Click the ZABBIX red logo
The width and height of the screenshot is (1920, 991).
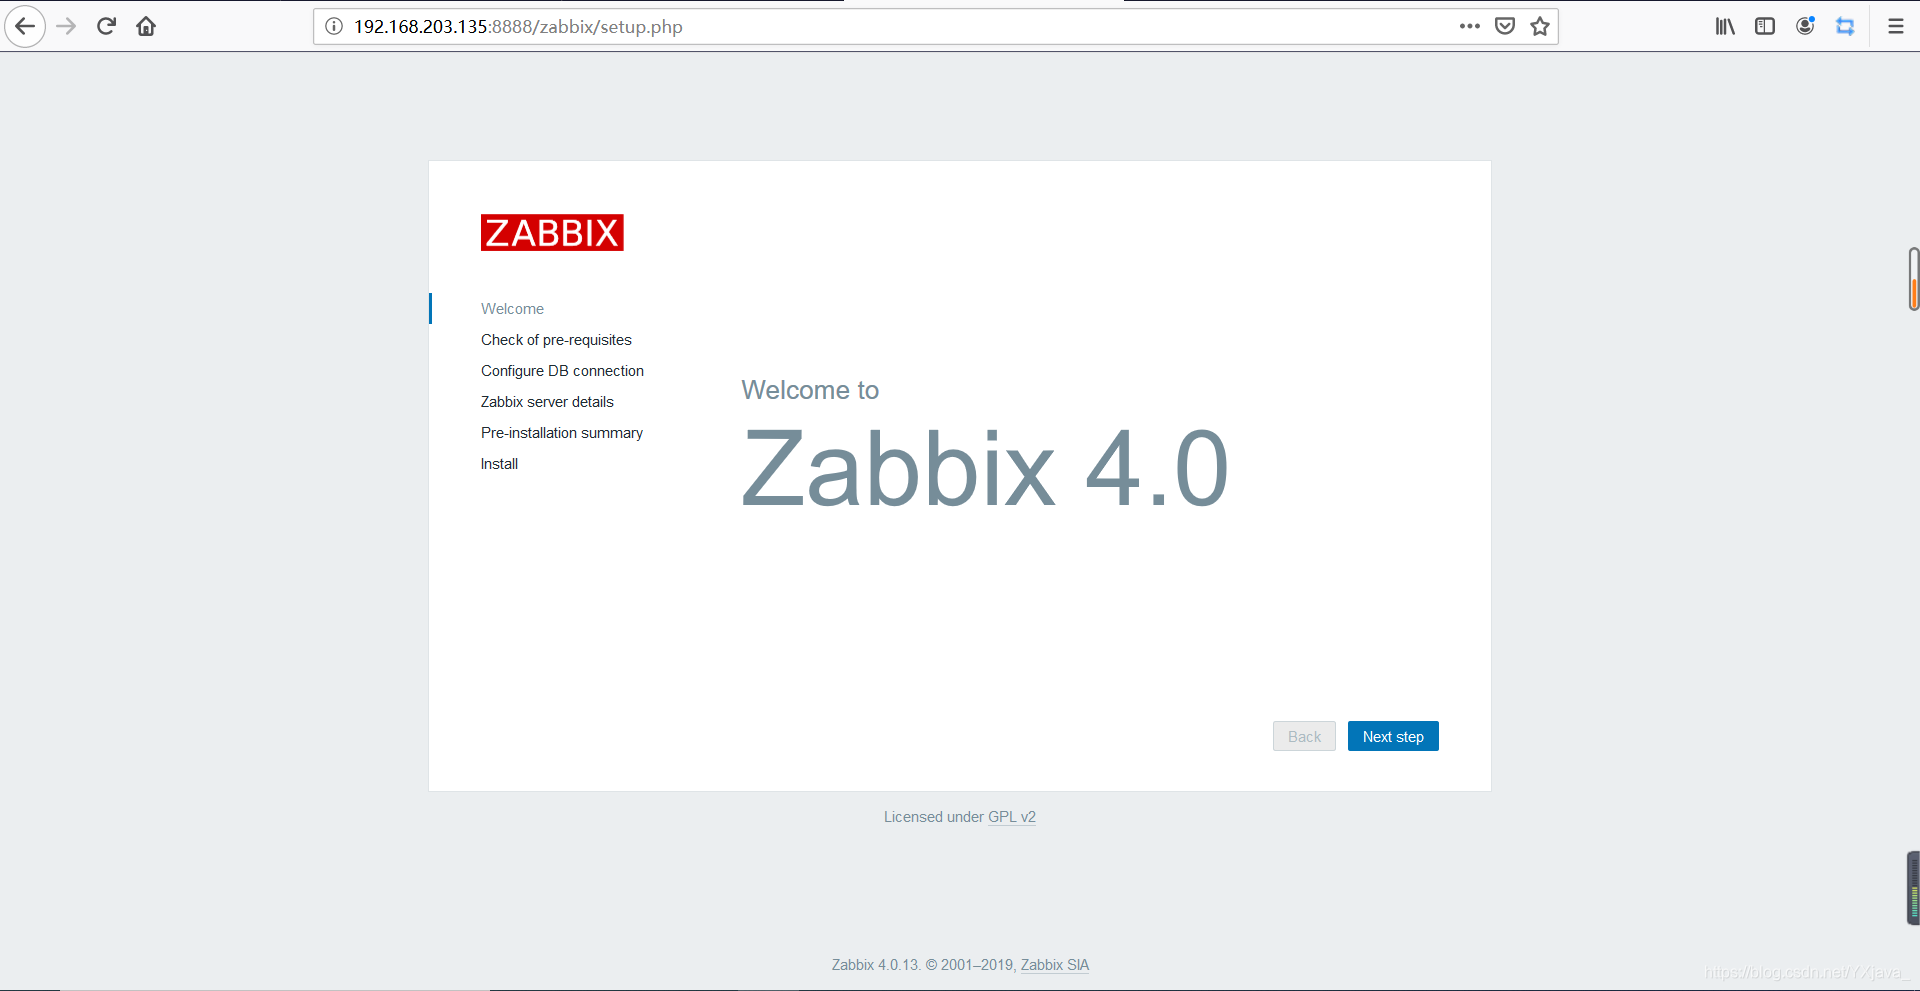click(552, 232)
